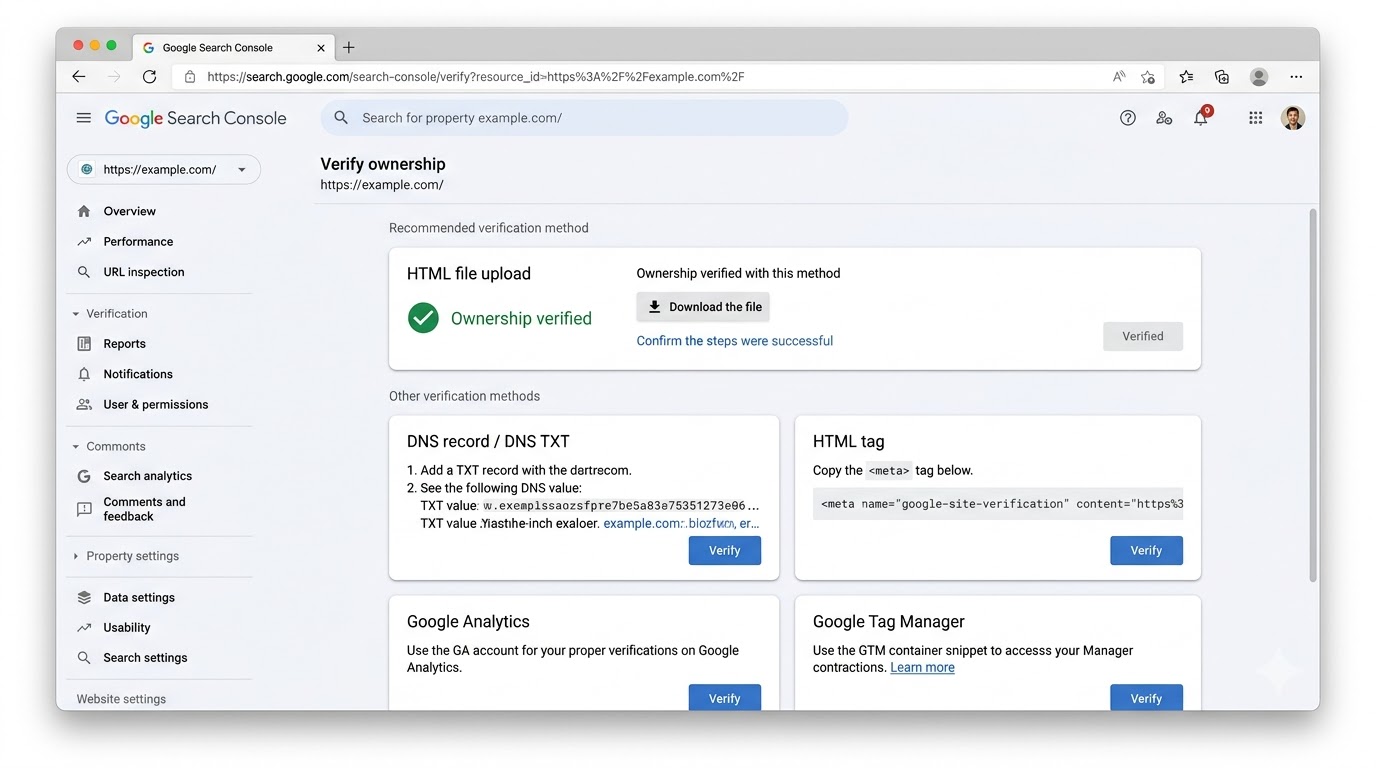Click Verify in the HTML tag card

click(1146, 551)
